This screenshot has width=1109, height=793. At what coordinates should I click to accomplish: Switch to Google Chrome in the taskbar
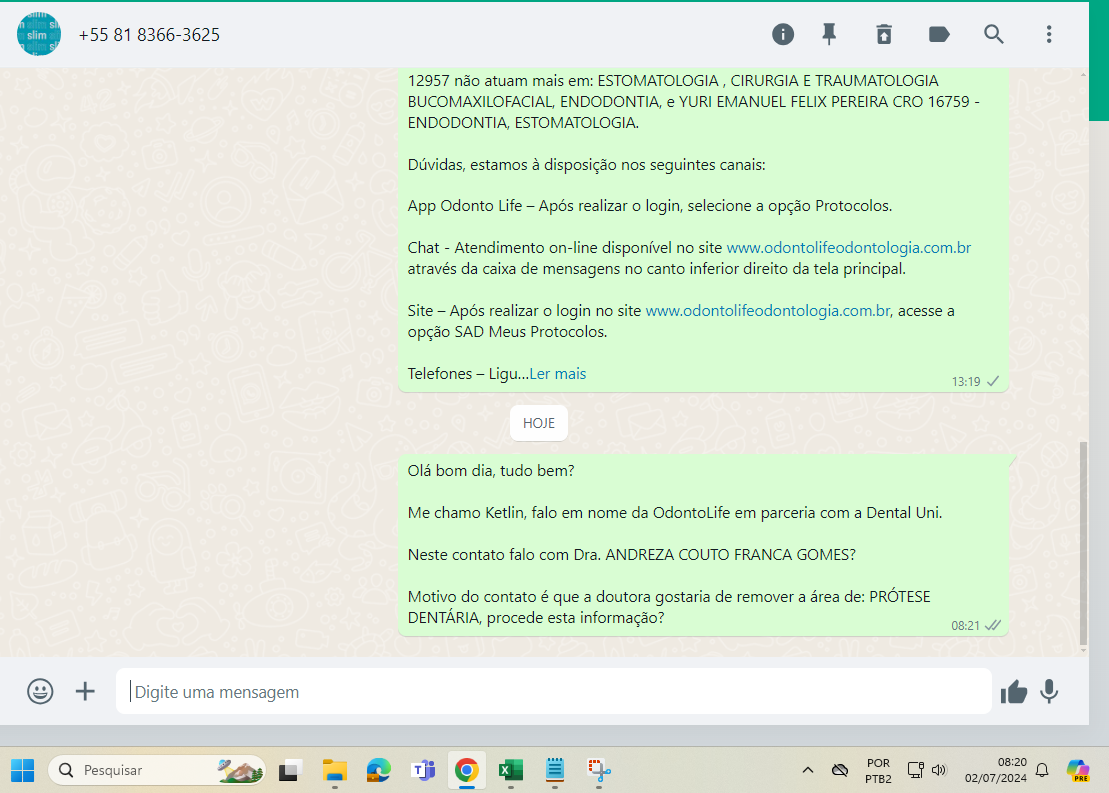pos(466,770)
